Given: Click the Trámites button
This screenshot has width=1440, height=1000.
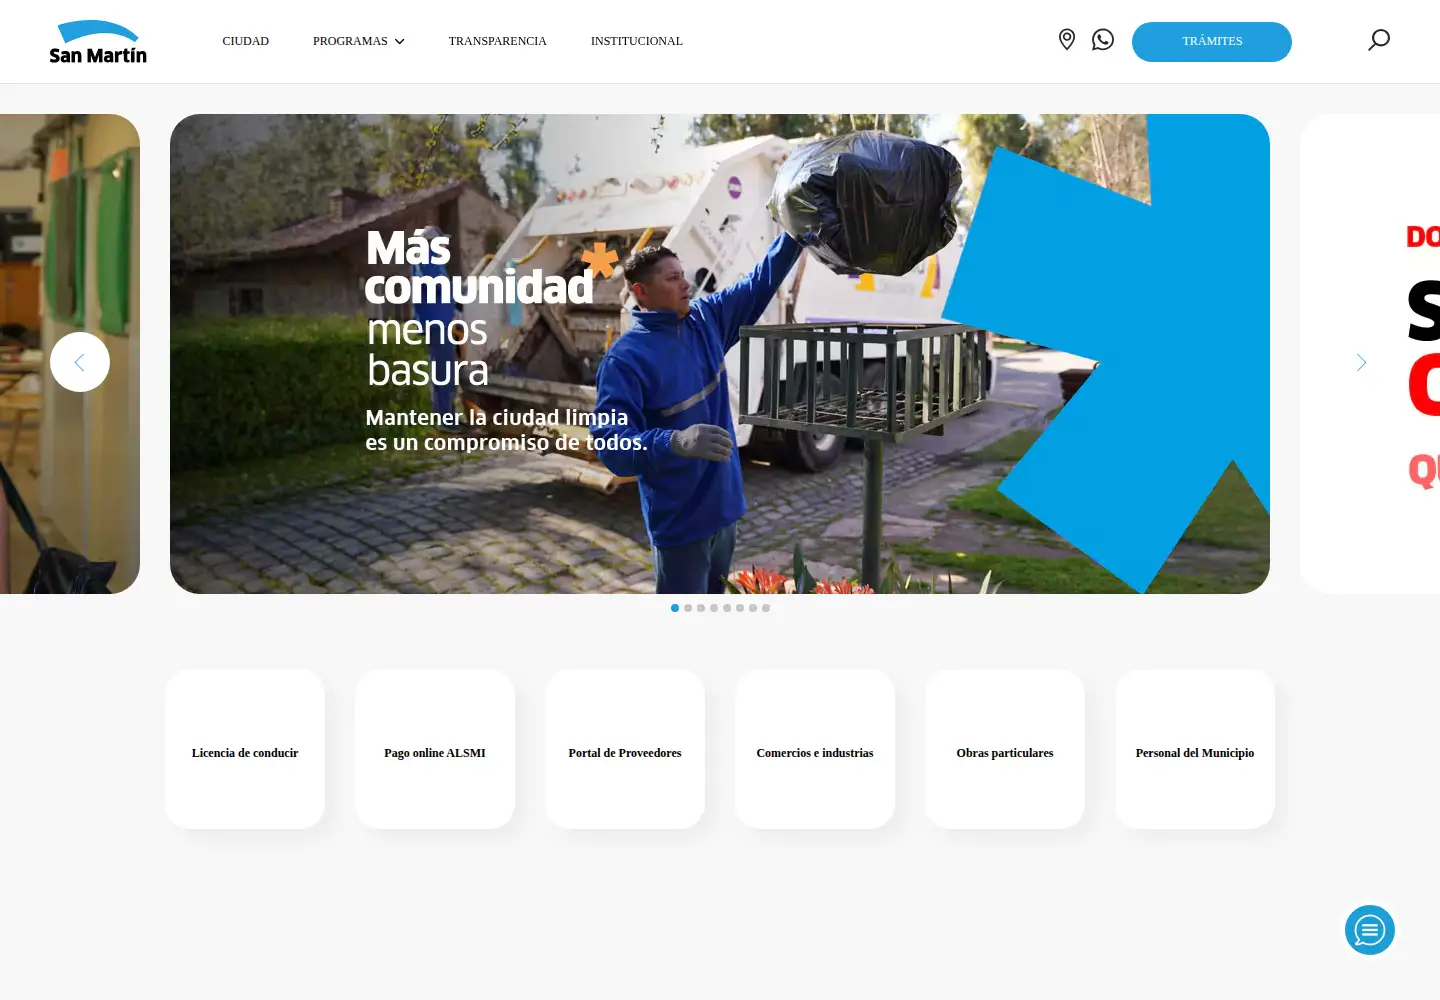Looking at the screenshot, I should pos(1212,42).
